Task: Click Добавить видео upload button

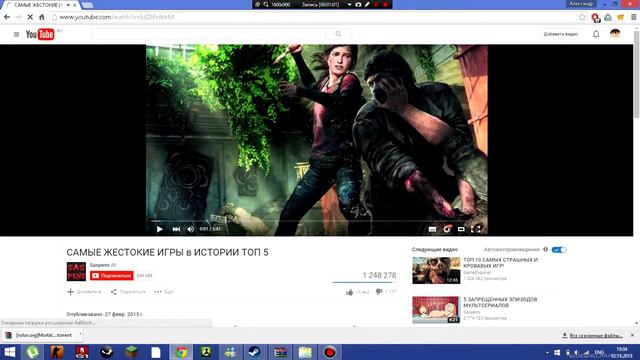Action: (561, 34)
